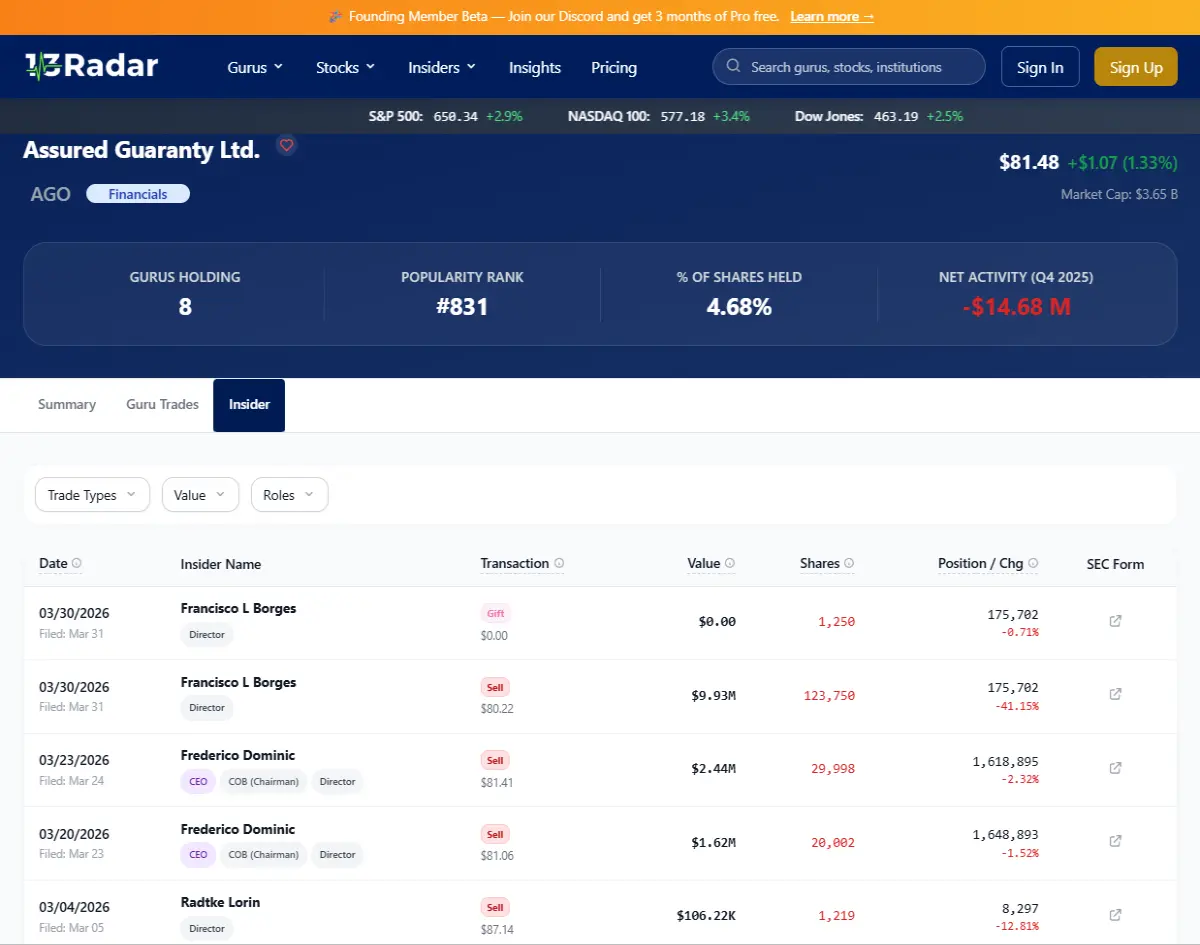Screen dimensions: 1200x945
Task: Click the Gift transaction badge
Action: coord(495,613)
